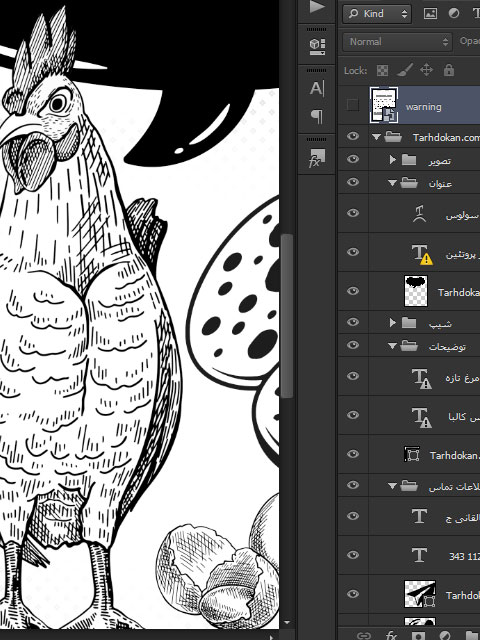
Task: Collapse the عنوان group
Action: coord(392,183)
